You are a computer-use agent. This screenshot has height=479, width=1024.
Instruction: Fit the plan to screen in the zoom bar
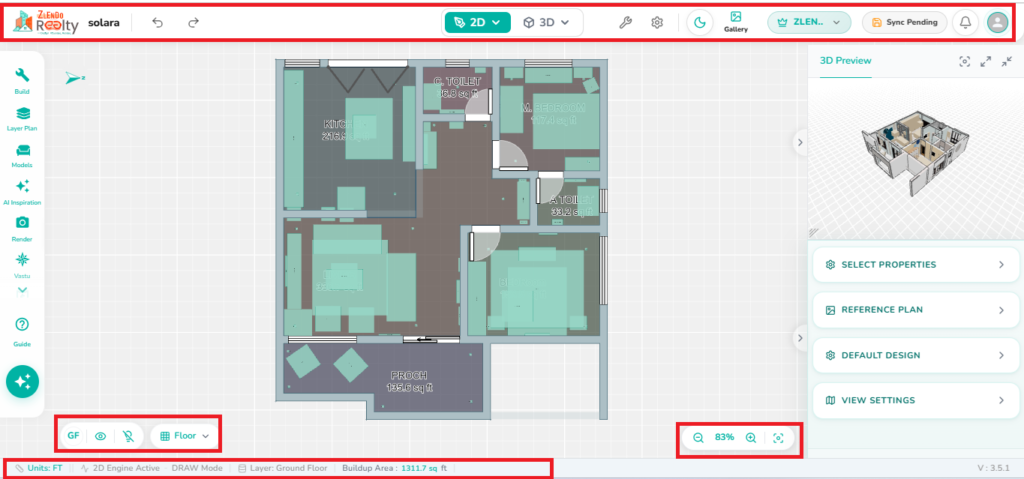(x=778, y=438)
